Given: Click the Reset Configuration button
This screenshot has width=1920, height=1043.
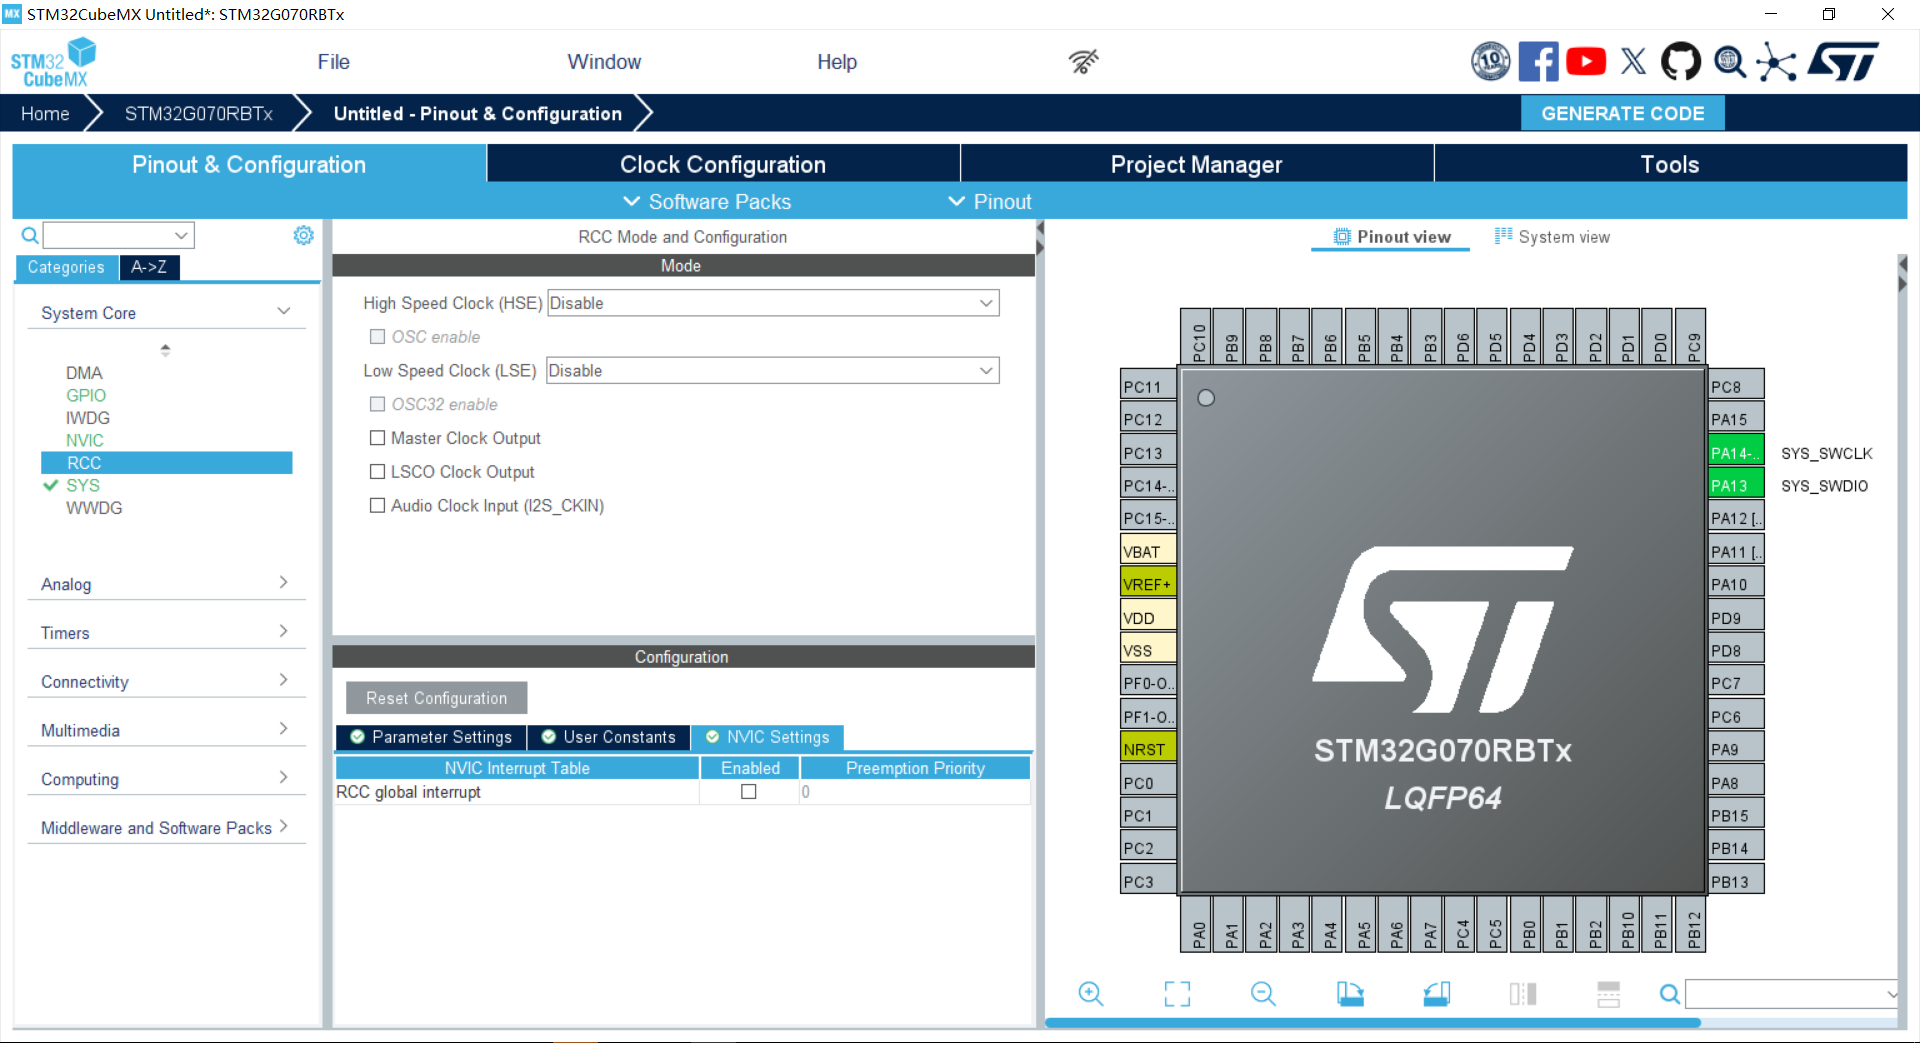Looking at the screenshot, I should [x=436, y=698].
